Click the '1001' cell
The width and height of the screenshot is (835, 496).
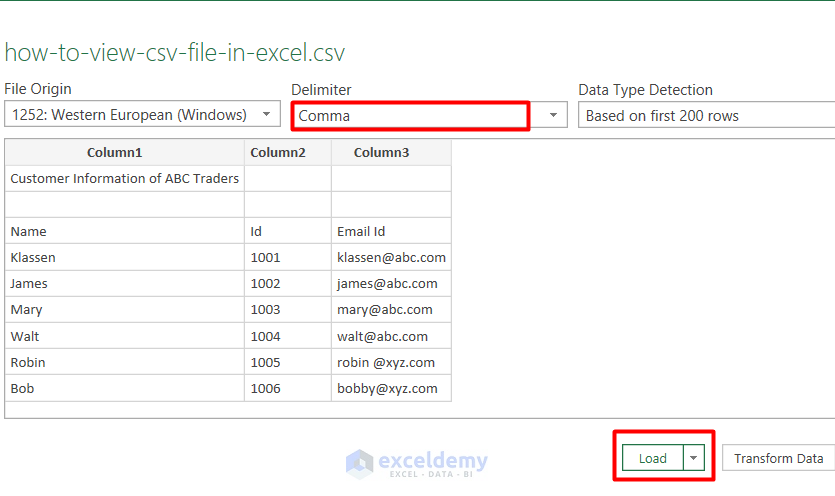pos(288,257)
